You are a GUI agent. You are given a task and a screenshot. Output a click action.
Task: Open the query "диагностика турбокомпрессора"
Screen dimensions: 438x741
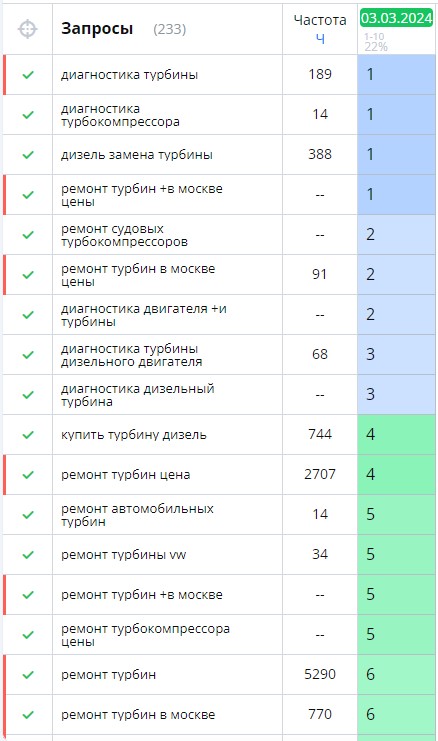(120, 115)
